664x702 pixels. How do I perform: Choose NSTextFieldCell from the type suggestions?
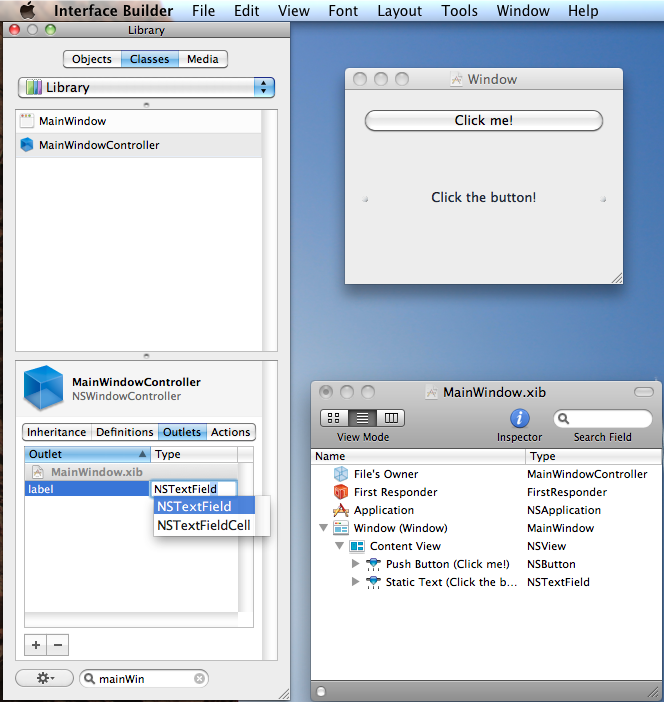click(x=204, y=525)
